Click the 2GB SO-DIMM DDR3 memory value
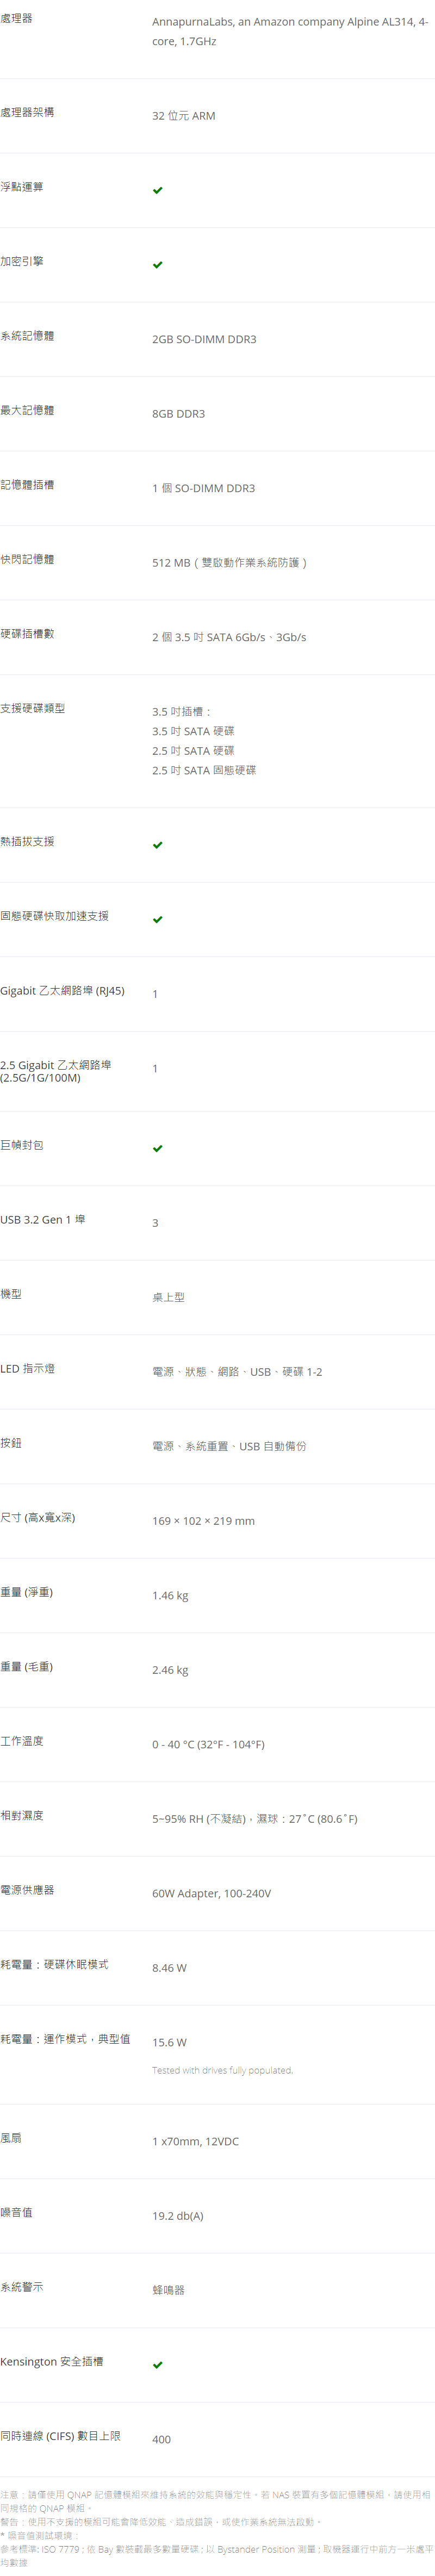This screenshot has width=435, height=2576. (204, 339)
